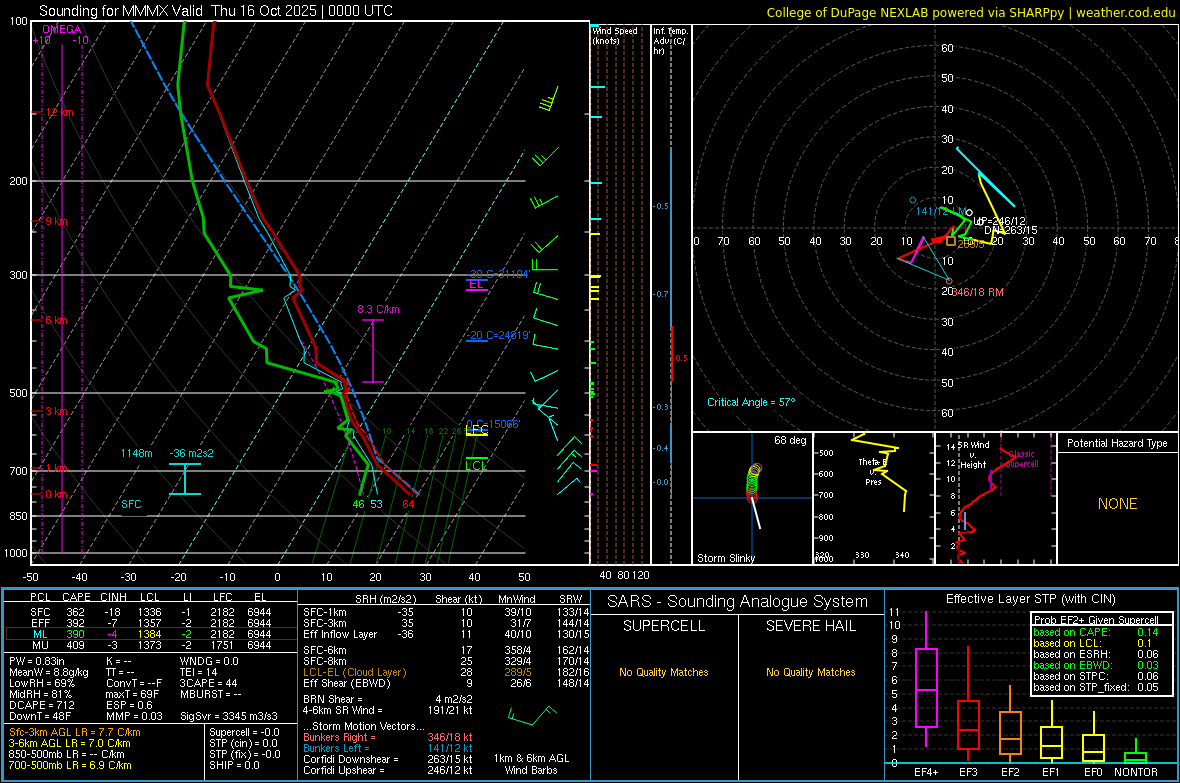Select the SFC parcel row
This screenshot has width=1180, height=783.
pyautogui.click(x=150, y=610)
